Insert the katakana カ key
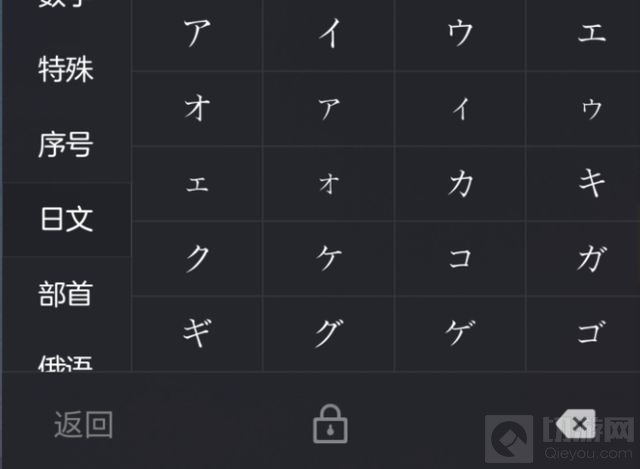The width and height of the screenshot is (640, 469). [x=460, y=183]
